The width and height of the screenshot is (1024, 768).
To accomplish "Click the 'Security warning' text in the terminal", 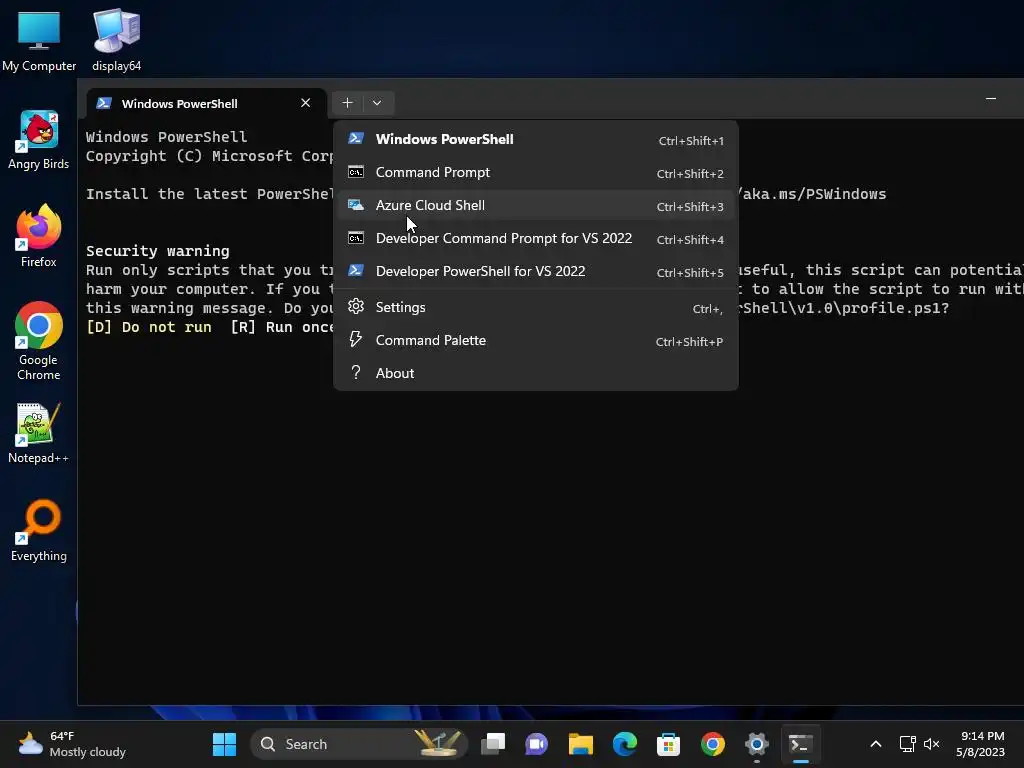I will (x=157, y=251).
